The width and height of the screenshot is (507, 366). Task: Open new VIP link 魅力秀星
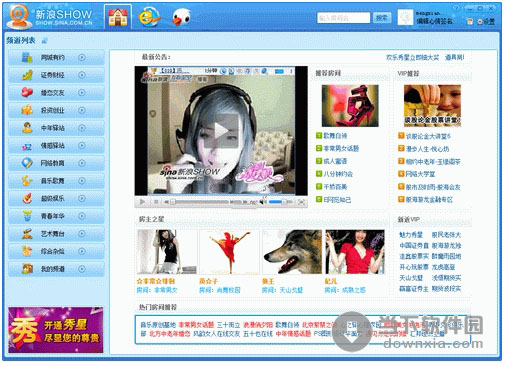click(411, 235)
